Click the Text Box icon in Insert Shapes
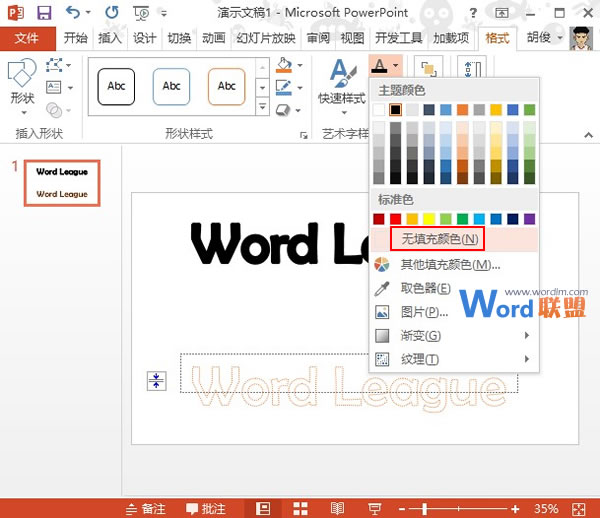600x518 pixels. (54, 88)
